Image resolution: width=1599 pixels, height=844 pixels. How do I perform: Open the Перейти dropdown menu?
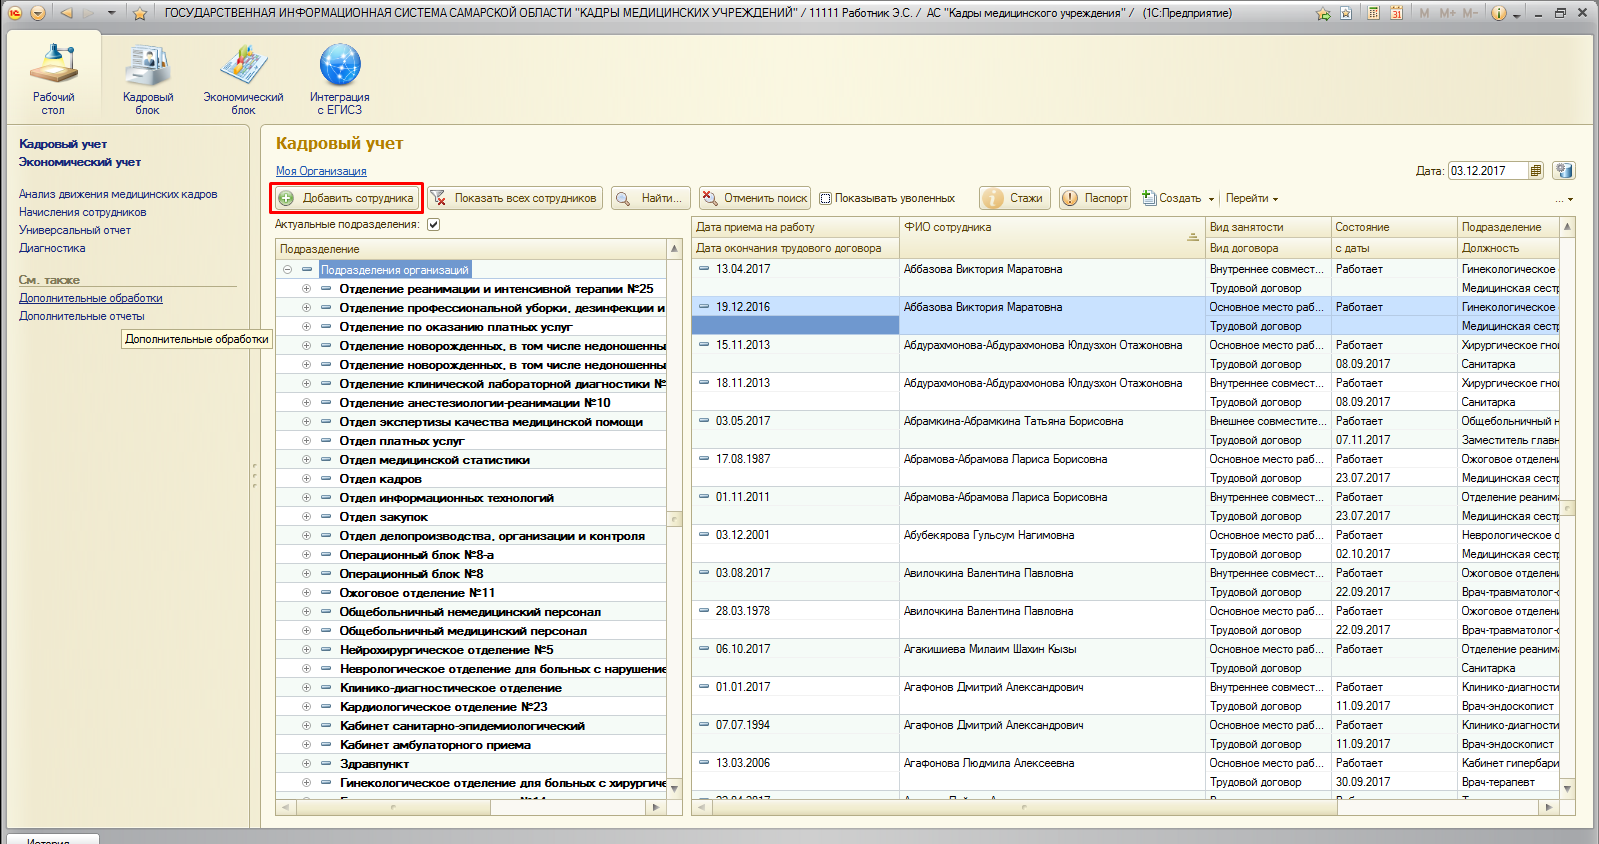pyautogui.click(x=1252, y=198)
